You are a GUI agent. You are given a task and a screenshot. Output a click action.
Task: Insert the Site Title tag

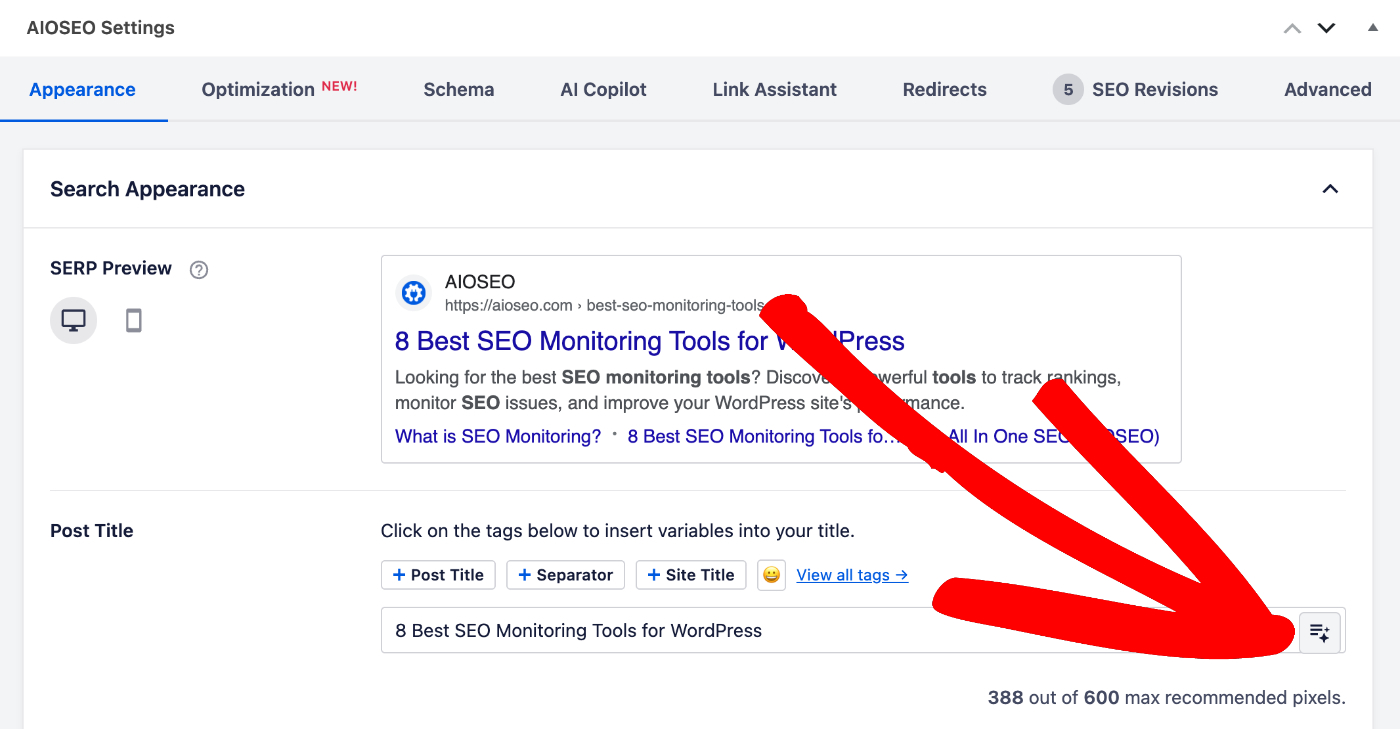(x=691, y=575)
